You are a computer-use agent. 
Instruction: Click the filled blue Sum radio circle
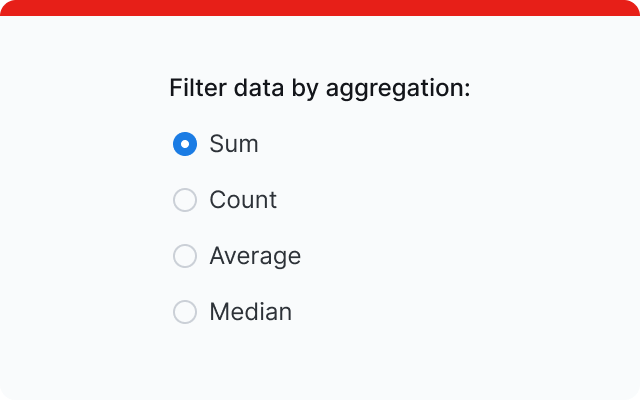[x=185, y=144]
